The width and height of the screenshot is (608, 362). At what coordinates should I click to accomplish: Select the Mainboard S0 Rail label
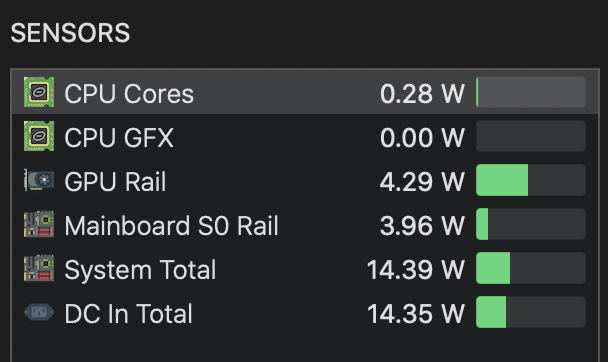pyautogui.click(x=171, y=226)
